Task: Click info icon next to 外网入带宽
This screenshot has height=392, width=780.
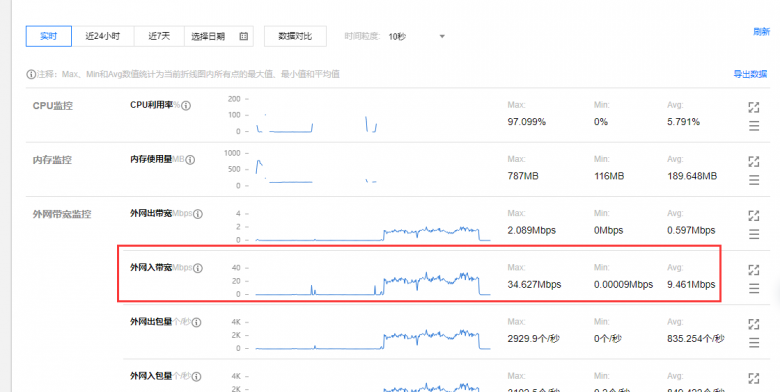Action: (197, 268)
